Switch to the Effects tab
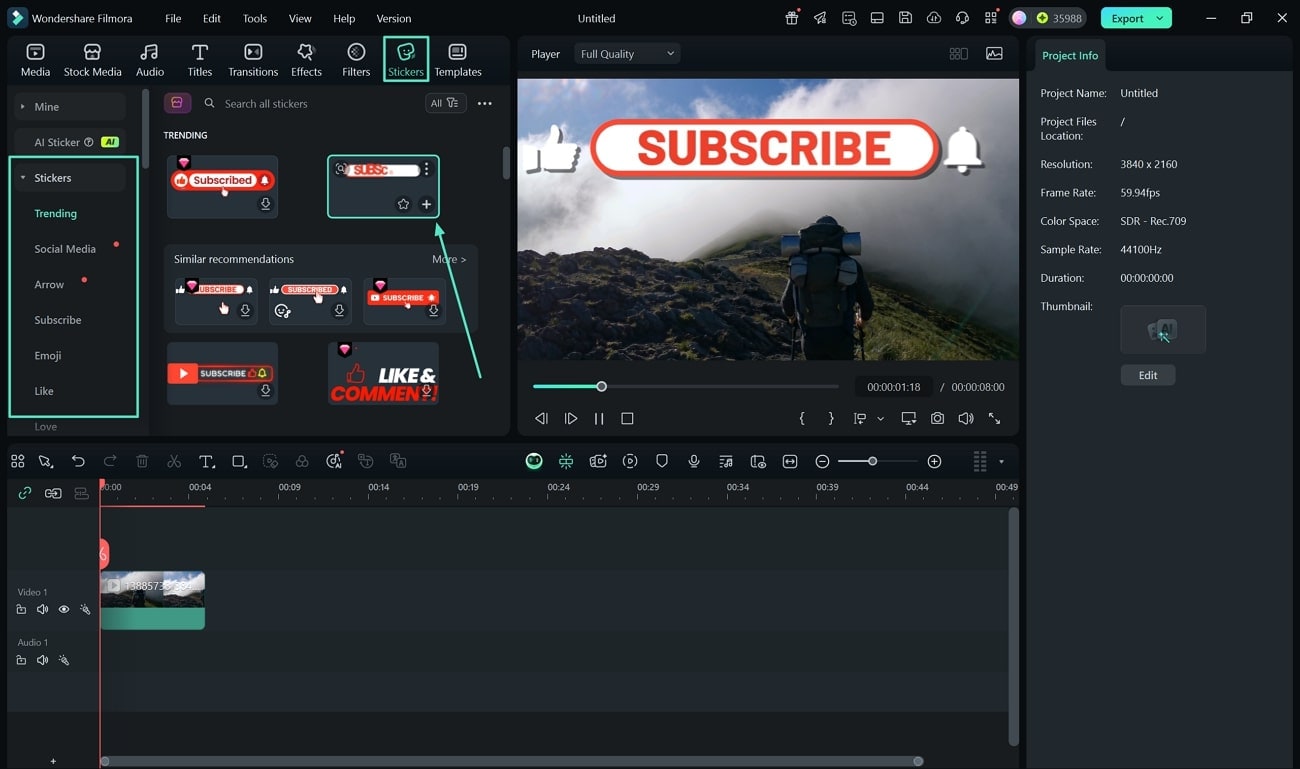This screenshot has height=769, width=1300. coord(306,60)
